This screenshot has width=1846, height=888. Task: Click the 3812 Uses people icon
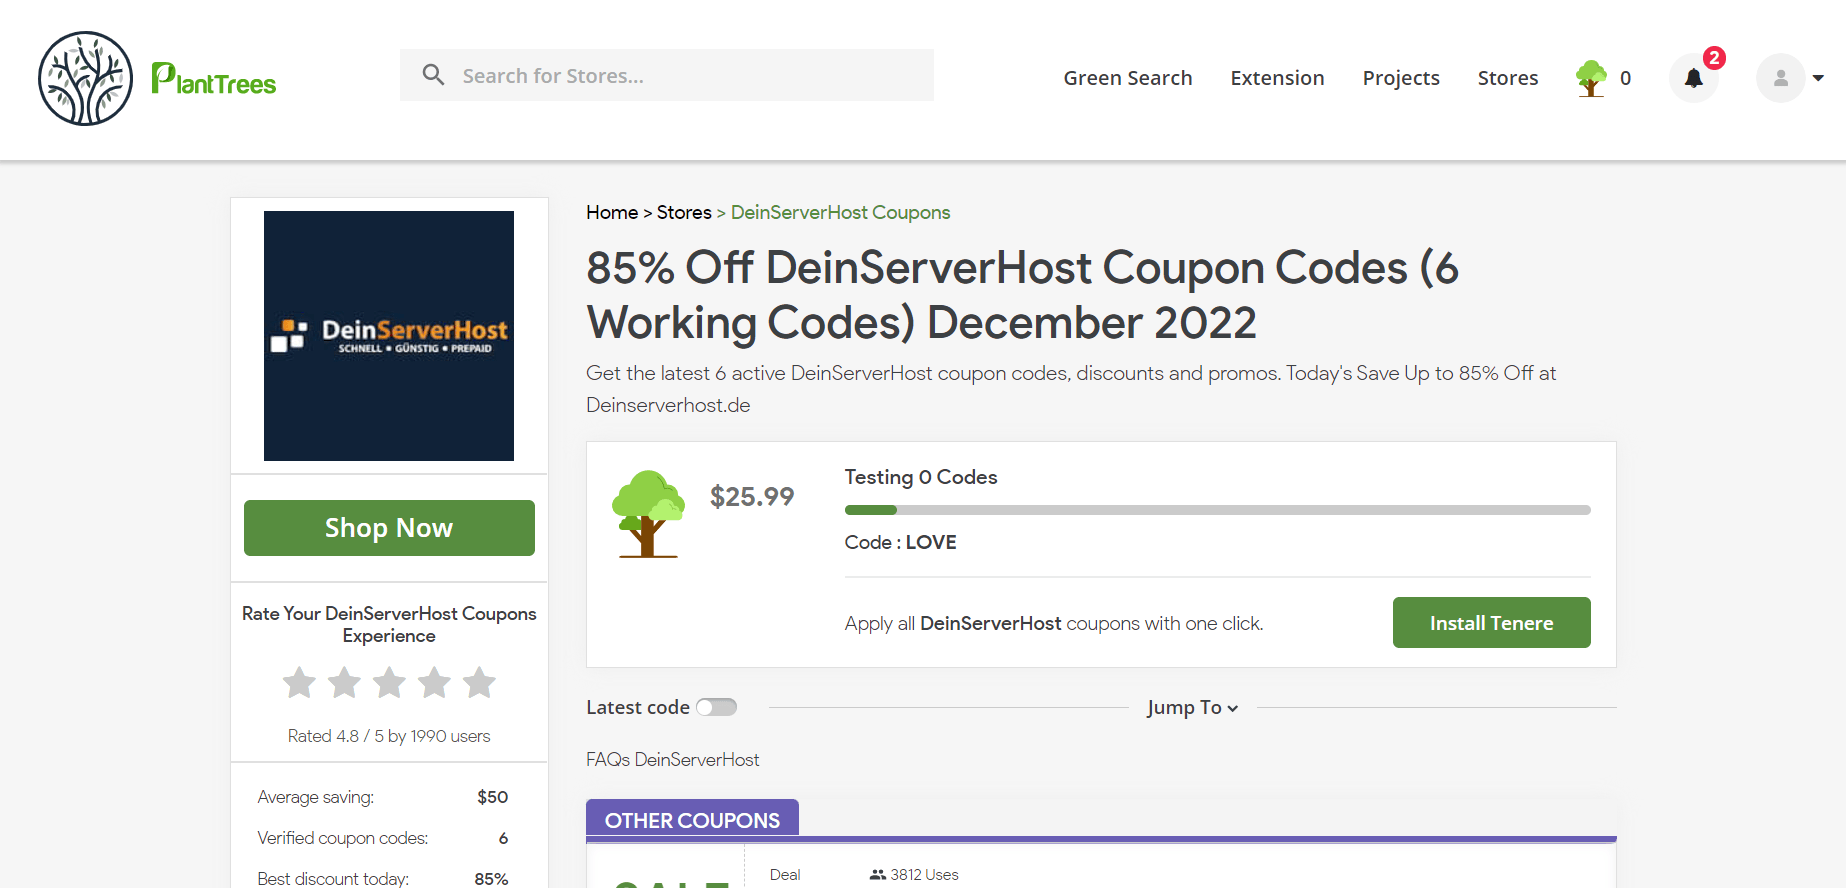tap(878, 874)
